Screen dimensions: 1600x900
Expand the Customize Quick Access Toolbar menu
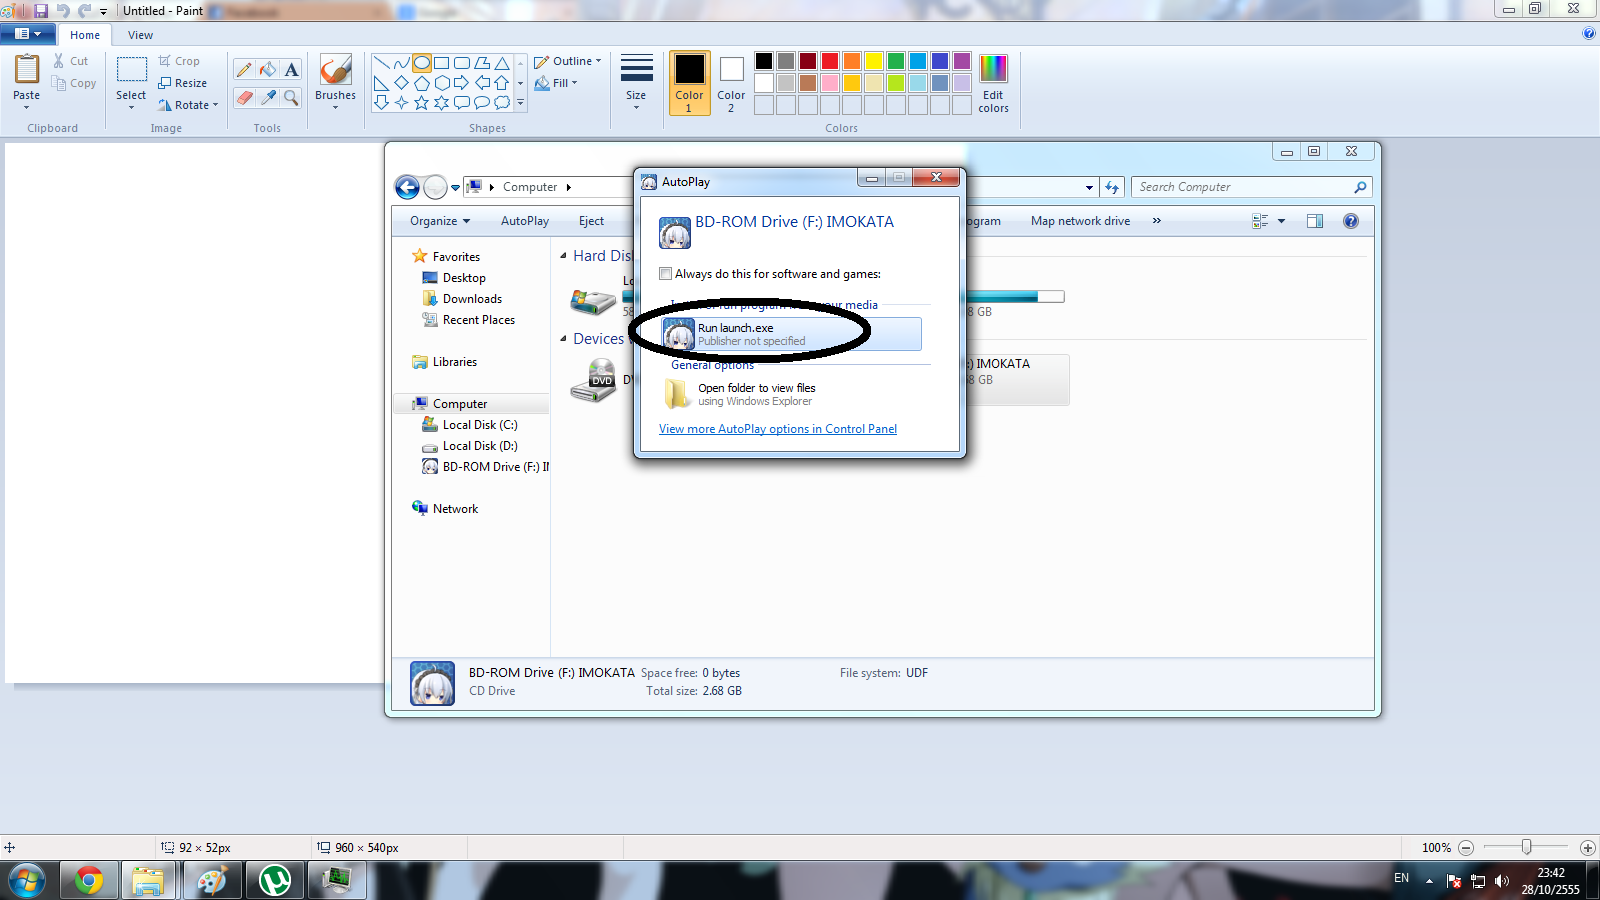coord(103,11)
